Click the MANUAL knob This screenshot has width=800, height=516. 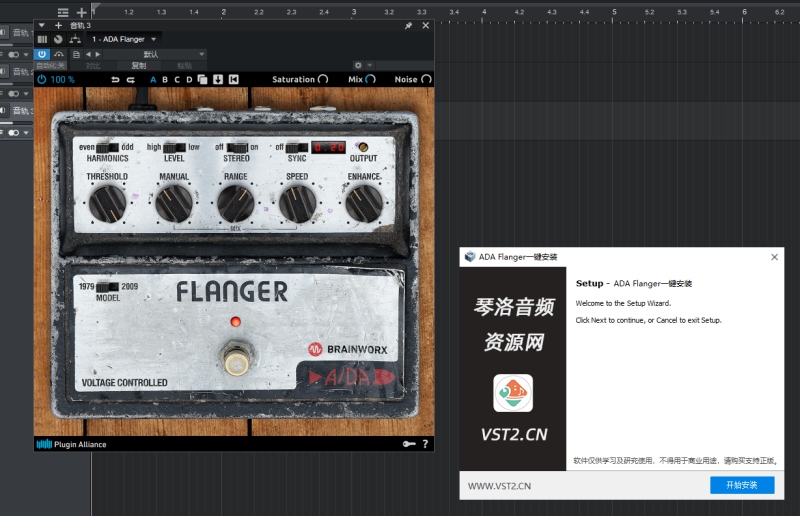[x=174, y=204]
